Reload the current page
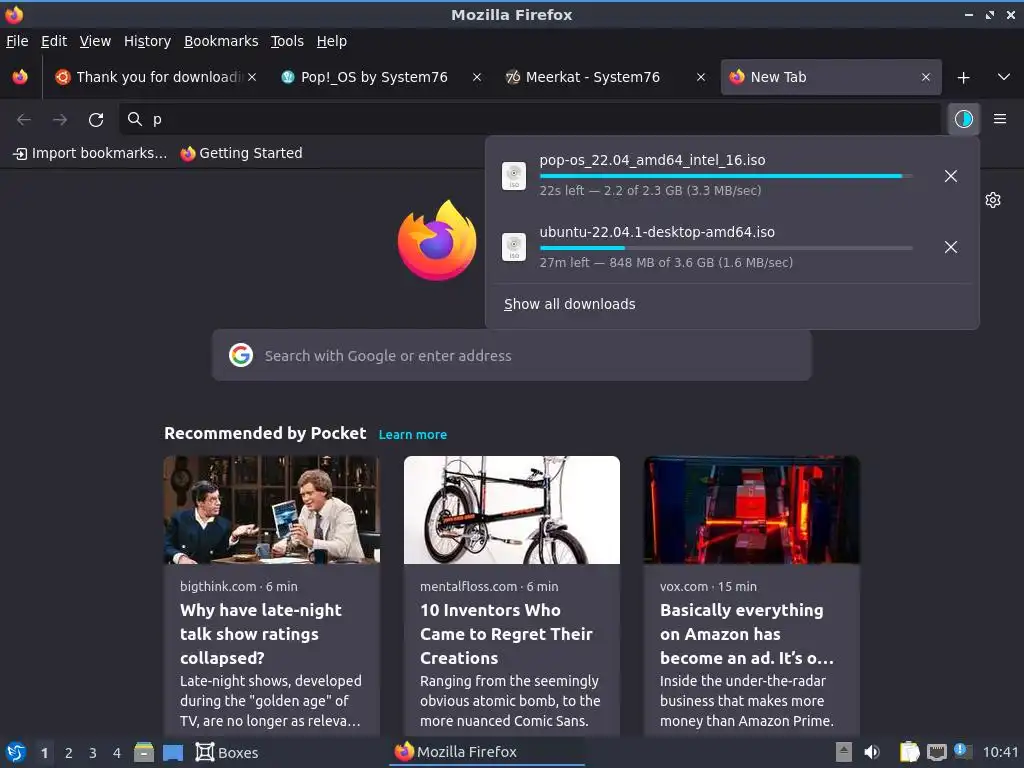The image size is (1024, 768). point(96,120)
